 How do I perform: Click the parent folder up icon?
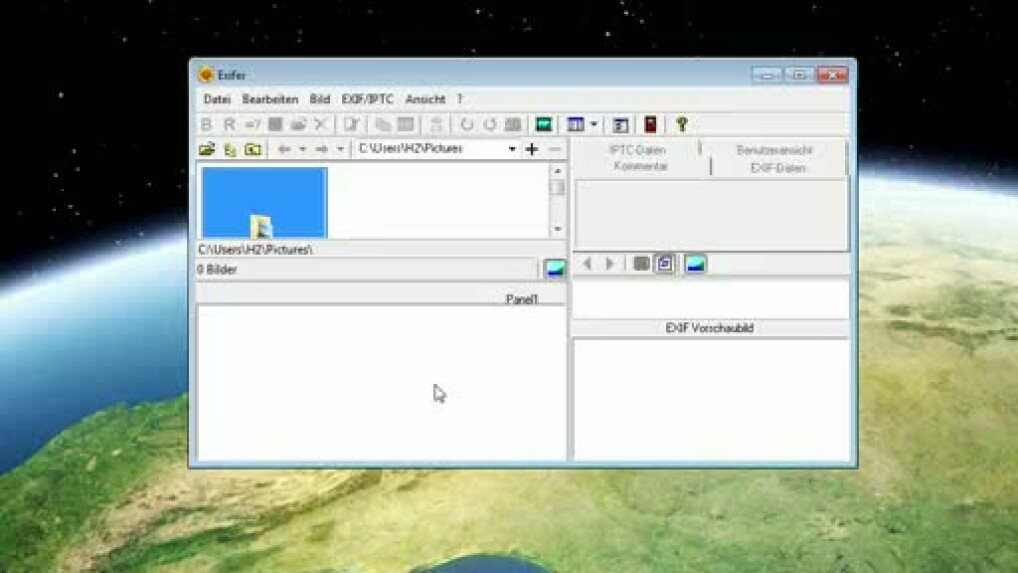(253, 149)
